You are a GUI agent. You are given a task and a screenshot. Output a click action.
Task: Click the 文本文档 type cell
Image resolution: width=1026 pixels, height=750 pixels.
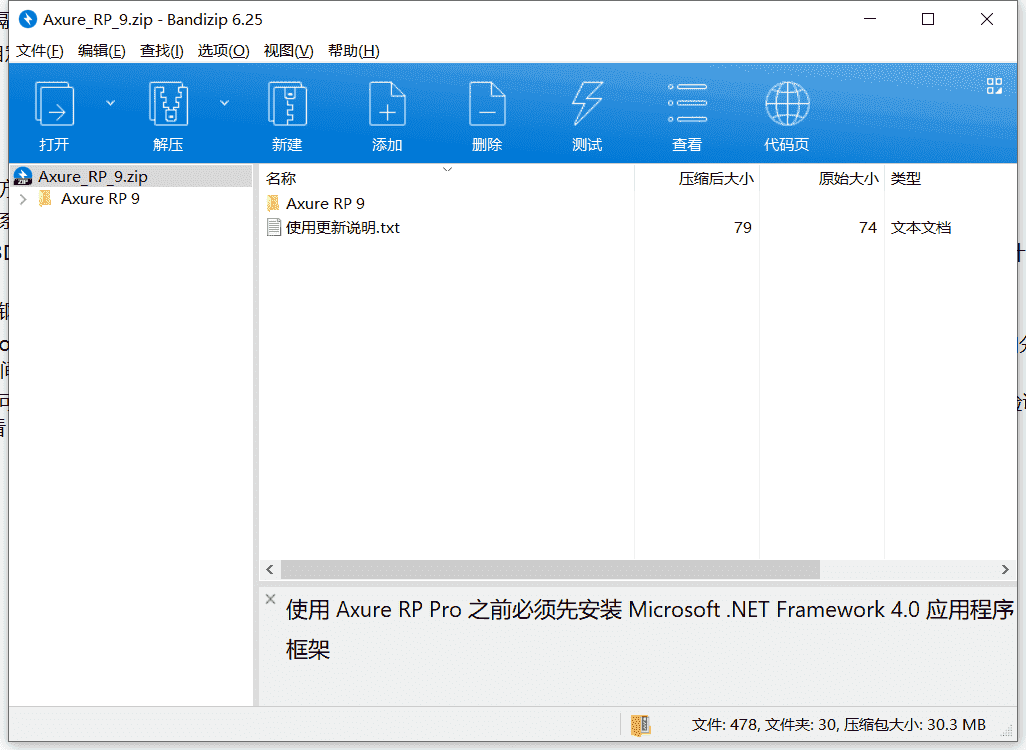point(921,228)
